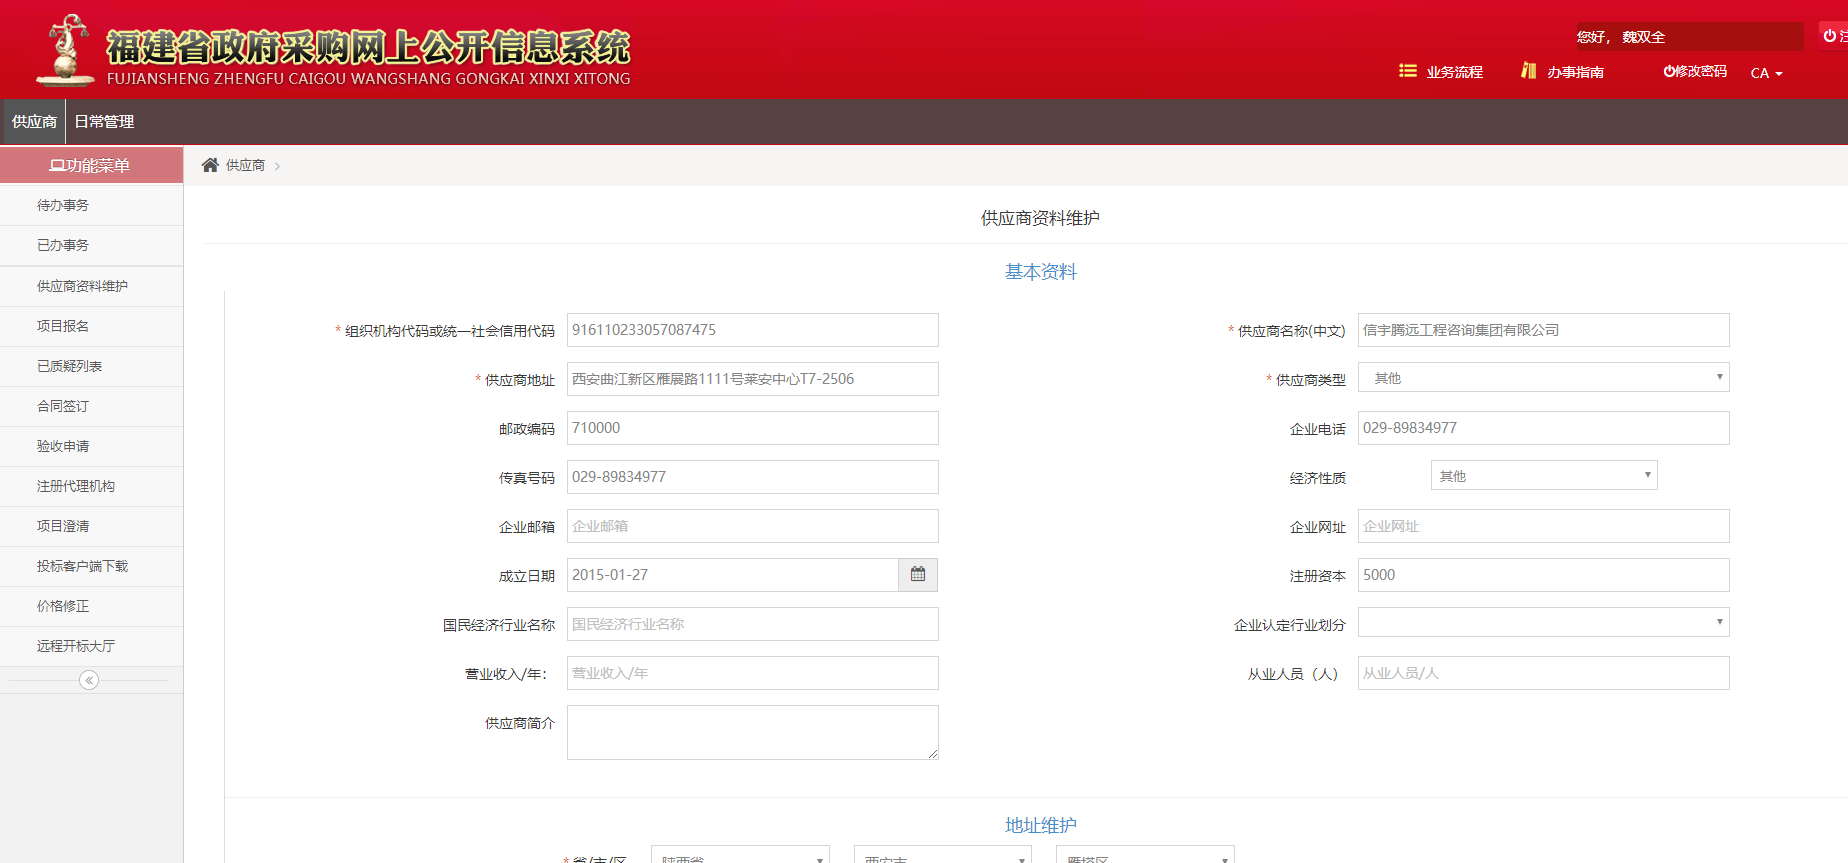This screenshot has height=863, width=1848.
Task: Click the 邮政编码 input field
Action: tap(752, 428)
